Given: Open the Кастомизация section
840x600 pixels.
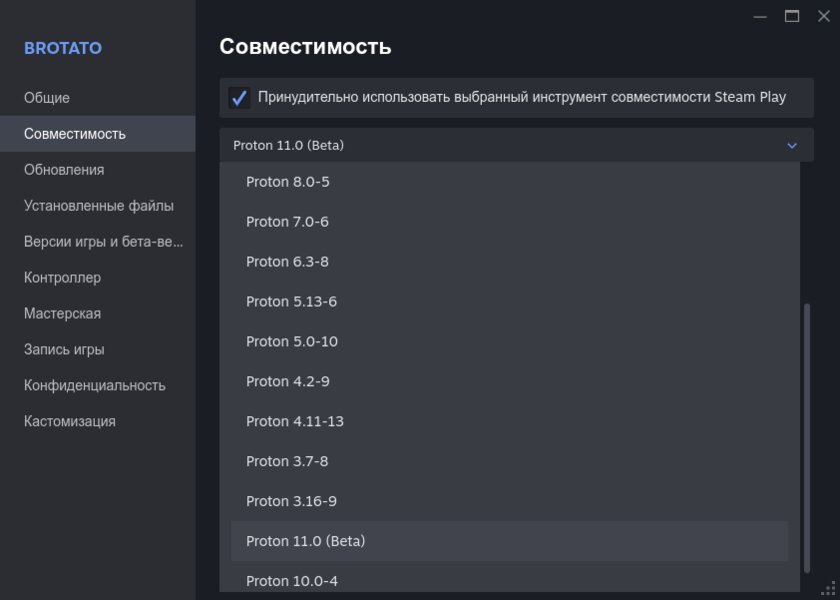Looking at the screenshot, I should pos(62,421).
